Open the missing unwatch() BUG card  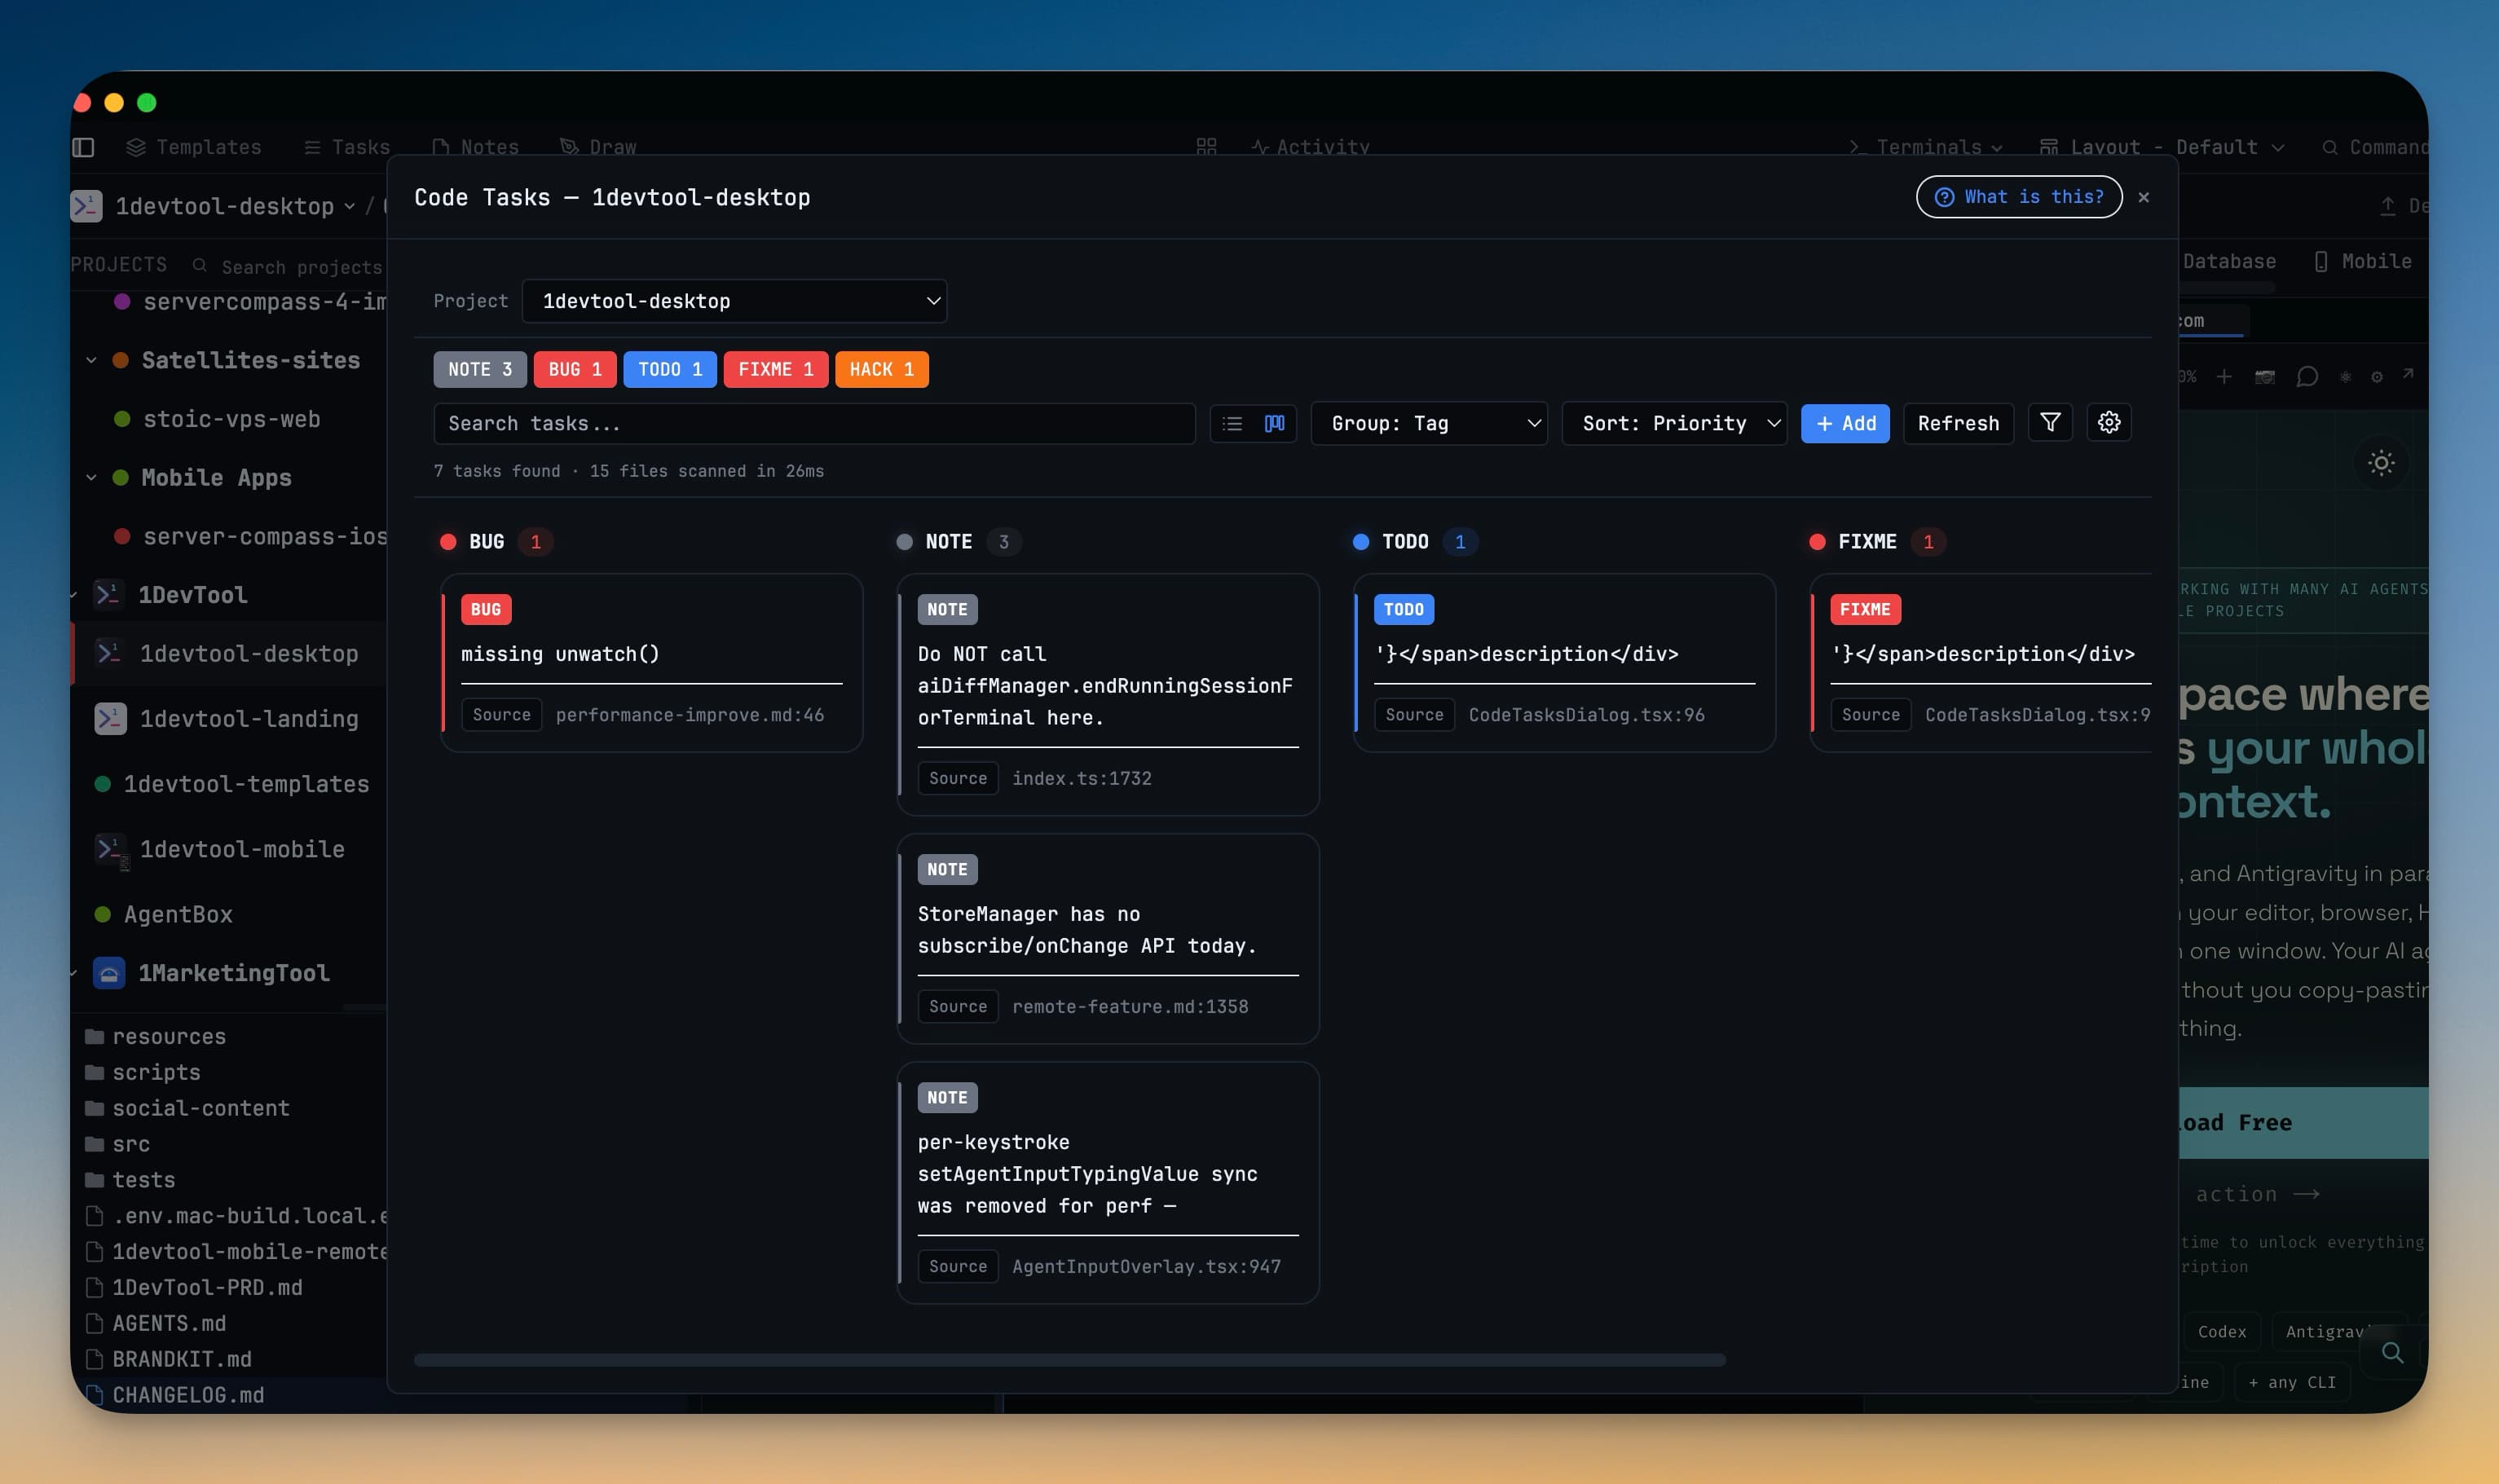652,662
